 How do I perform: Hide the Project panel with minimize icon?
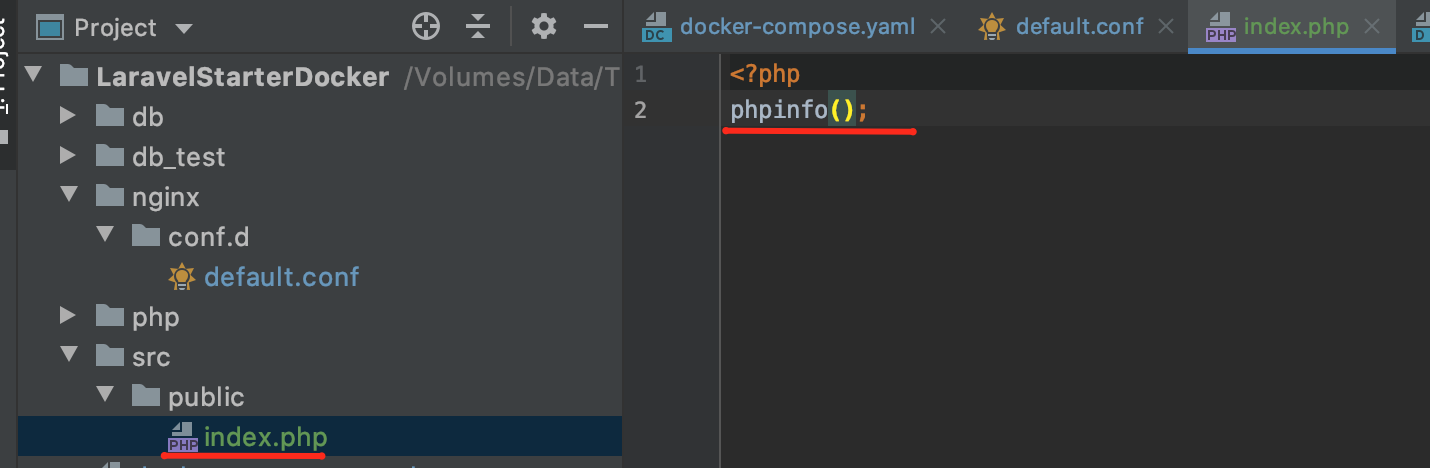pos(596,27)
